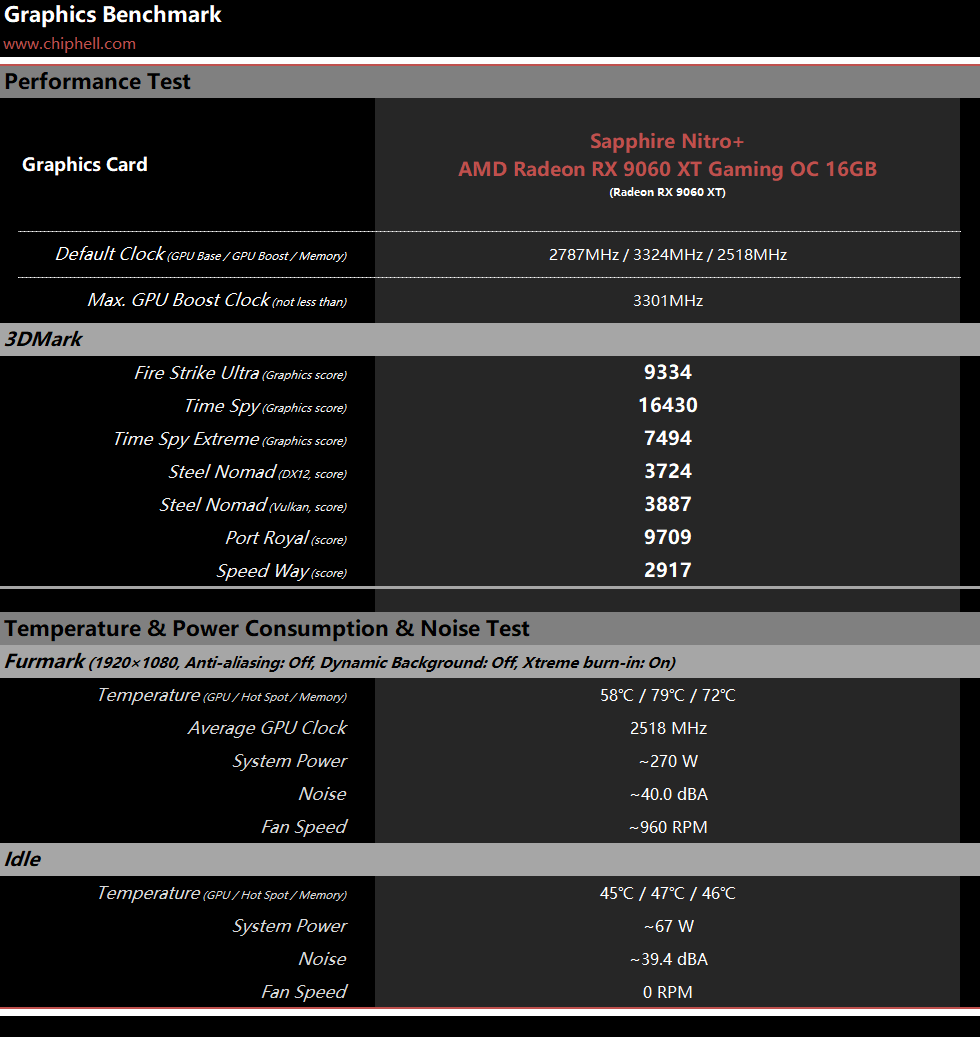Click the Max. GPU Boost Clock label
Screen dimensions: 980x1037
[x=217, y=300]
